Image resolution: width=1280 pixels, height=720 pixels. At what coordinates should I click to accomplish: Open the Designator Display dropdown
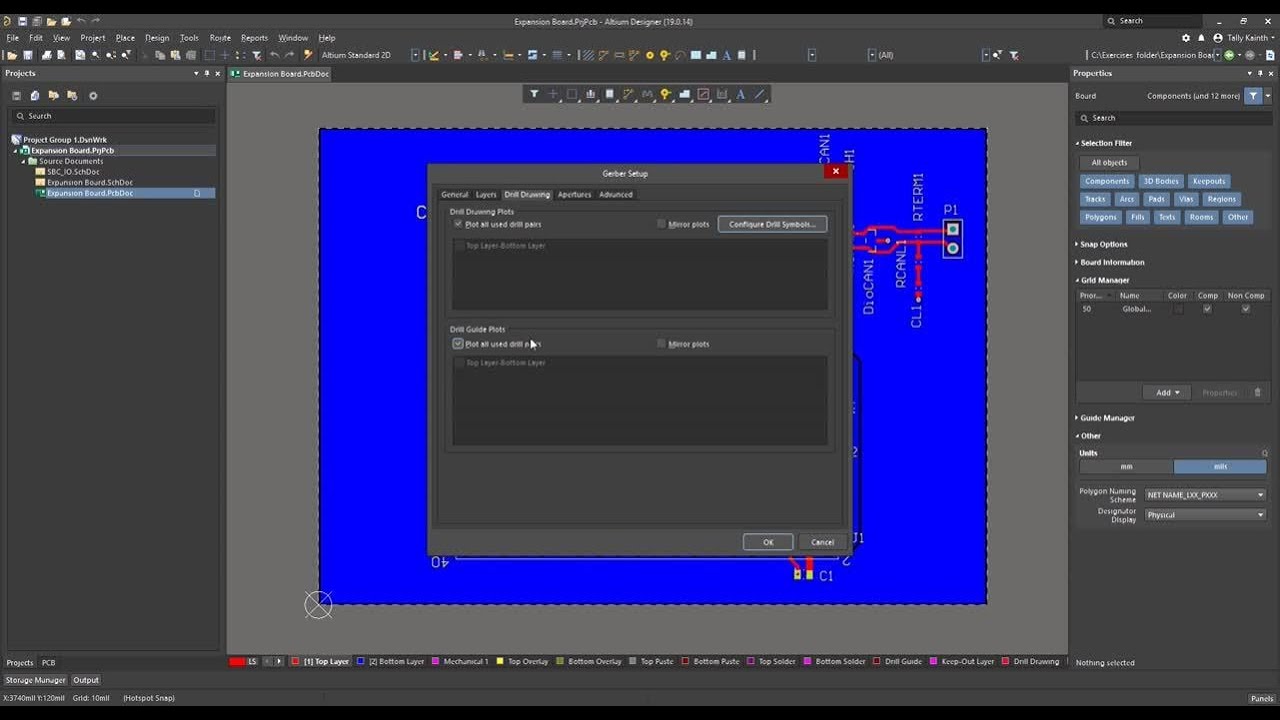coord(1205,515)
